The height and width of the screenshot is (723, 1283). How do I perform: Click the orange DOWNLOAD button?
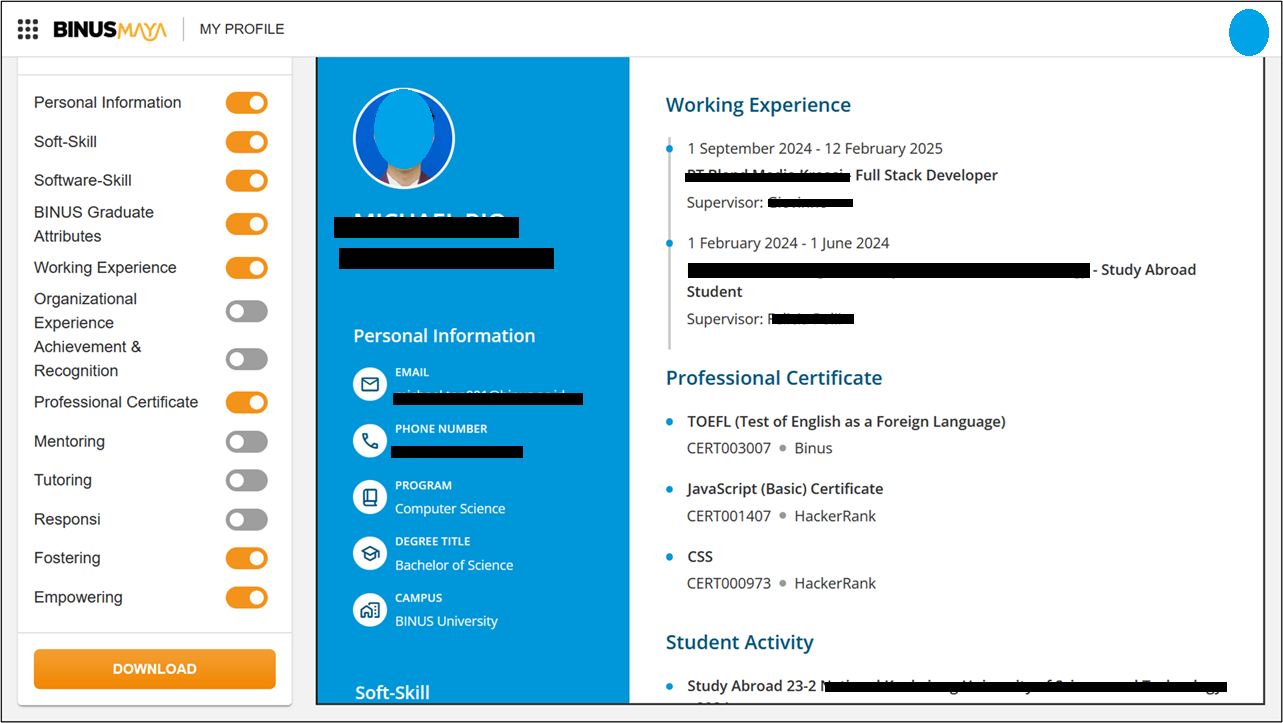pyautogui.click(x=155, y=669)
